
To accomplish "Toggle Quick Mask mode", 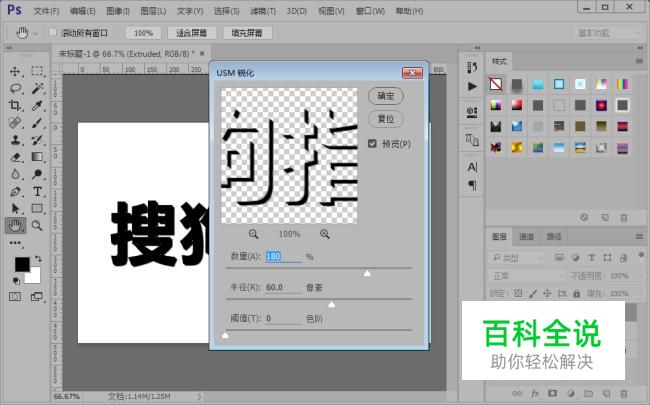I will click(x=15, y=296).
